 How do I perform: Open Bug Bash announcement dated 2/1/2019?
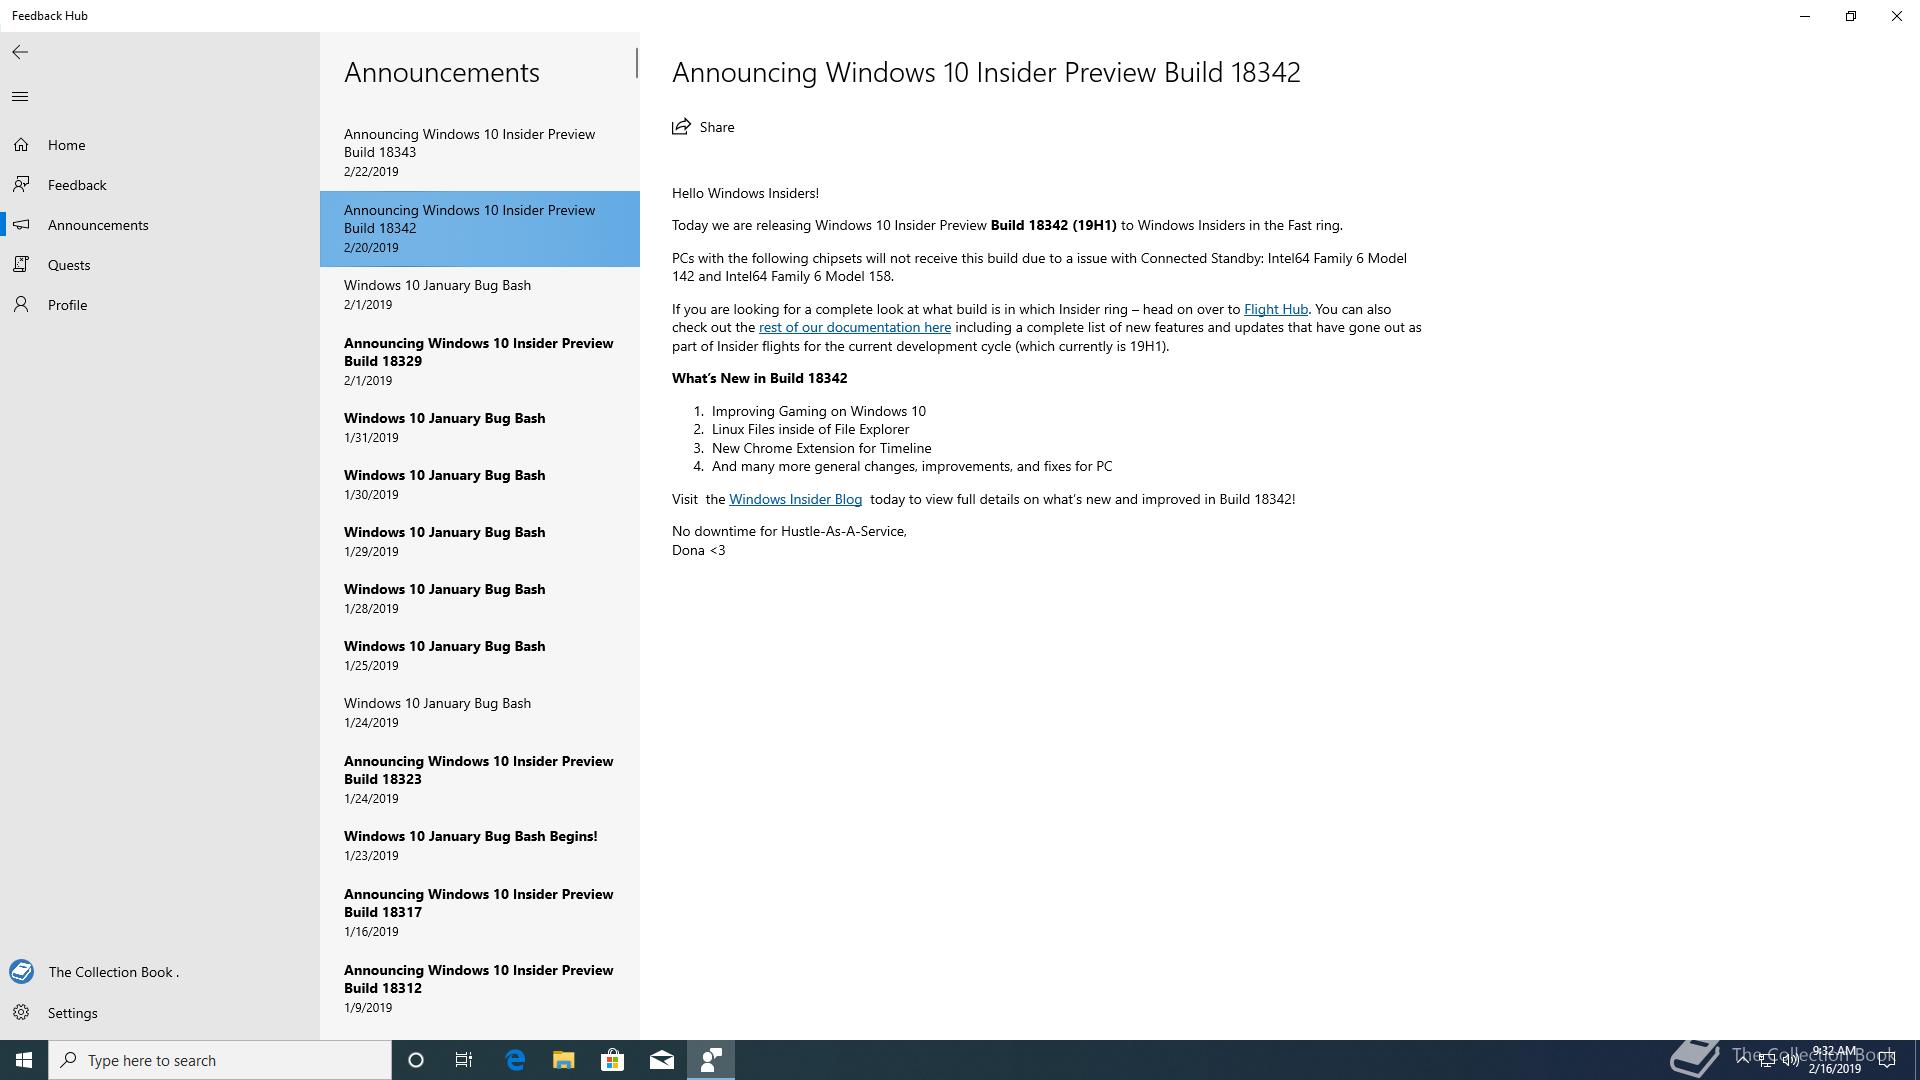480,294
